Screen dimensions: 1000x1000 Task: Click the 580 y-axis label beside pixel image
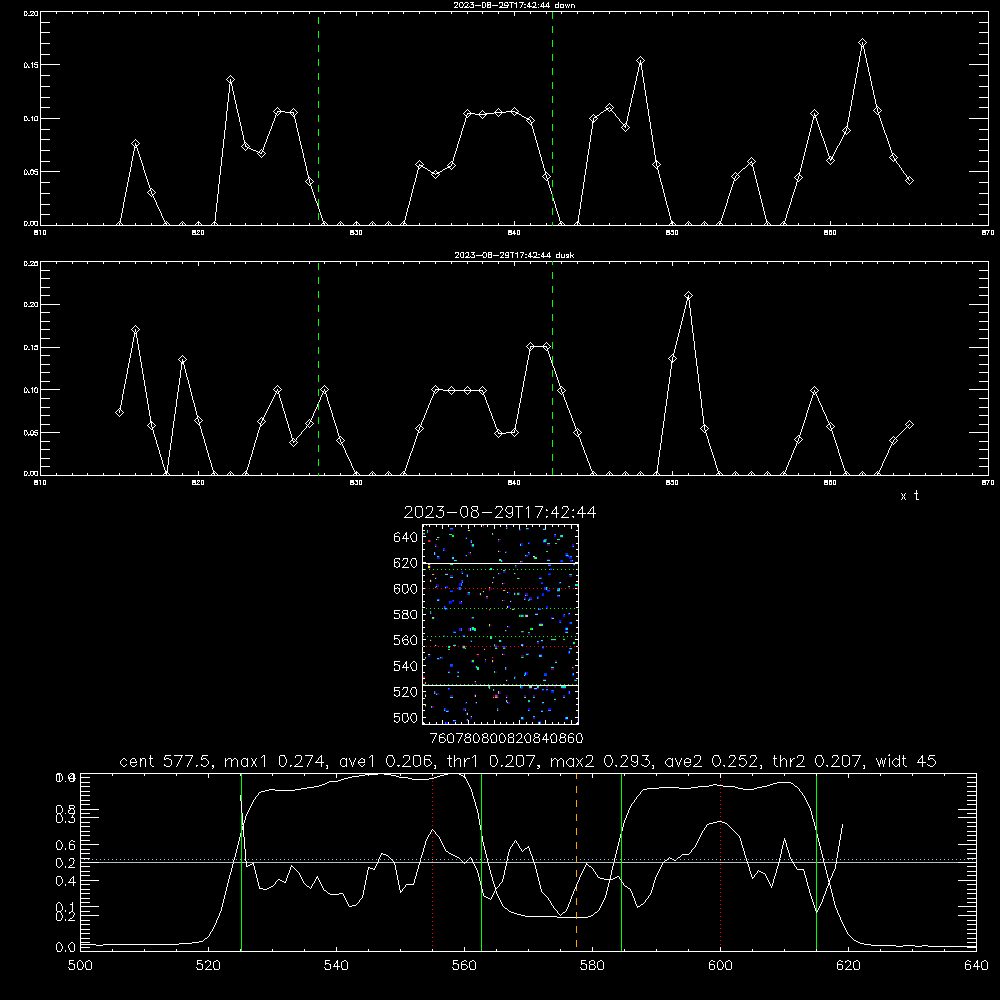click(x=406, y=615)
